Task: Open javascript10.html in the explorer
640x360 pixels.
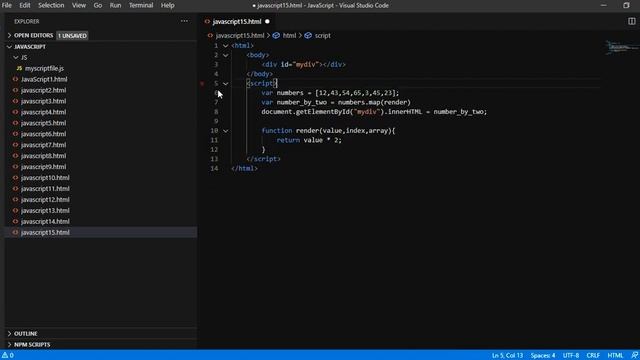Action: 45,178
